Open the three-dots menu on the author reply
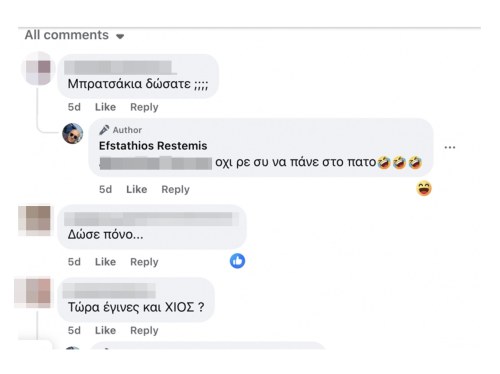The image size is (500, 374). (x=450, y=147)
